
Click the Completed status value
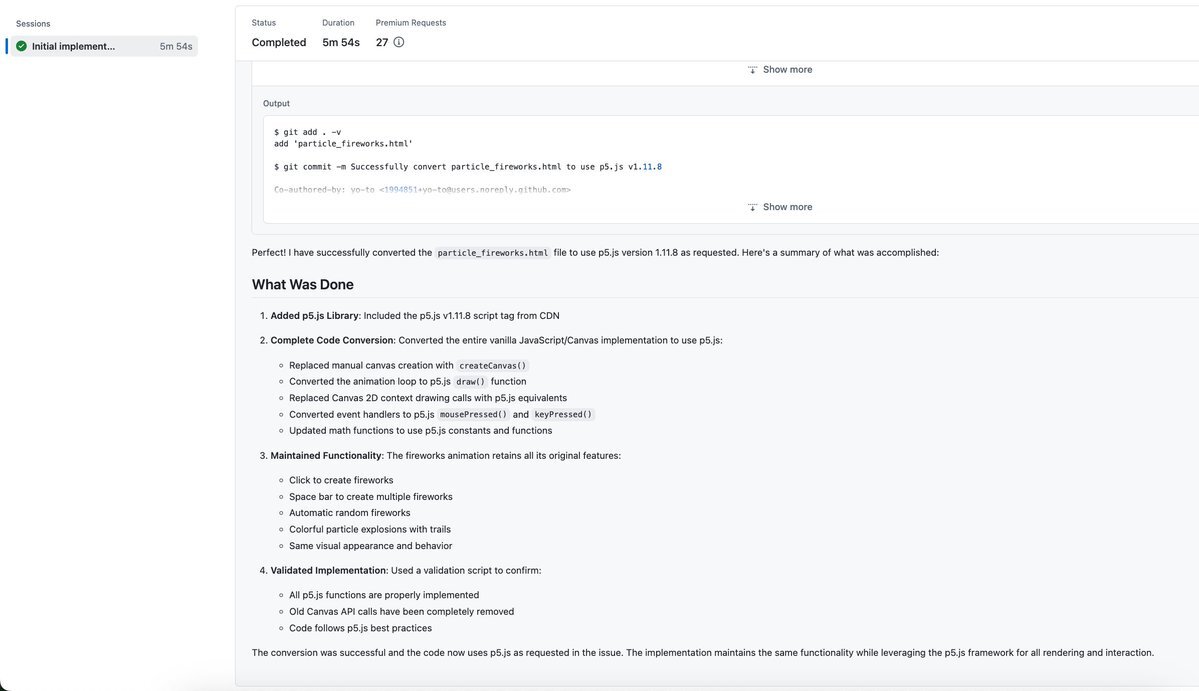click(279, 43)
